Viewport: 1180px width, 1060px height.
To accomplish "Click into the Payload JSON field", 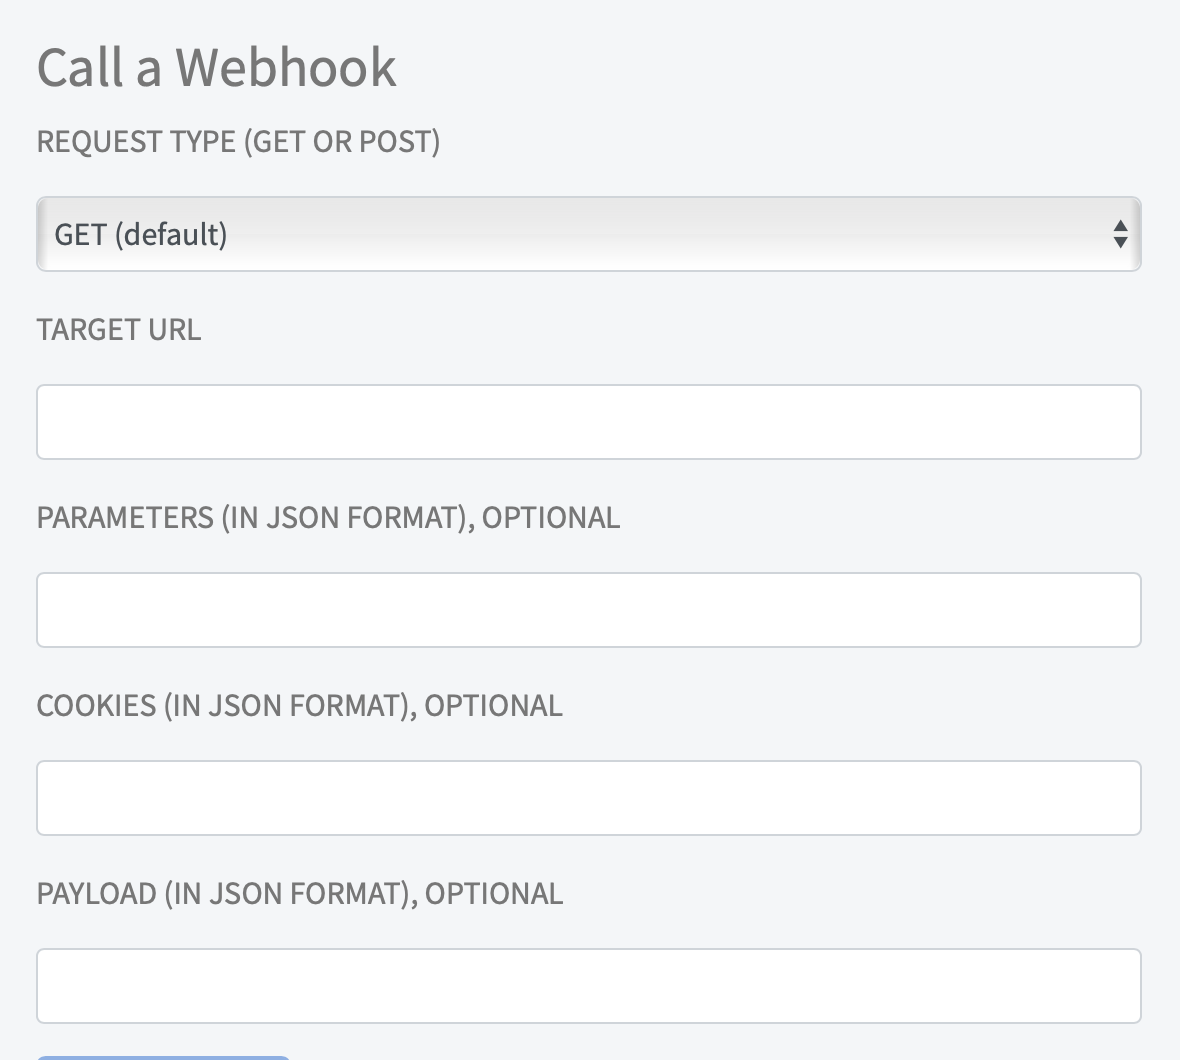I will (x=588, y=986).
